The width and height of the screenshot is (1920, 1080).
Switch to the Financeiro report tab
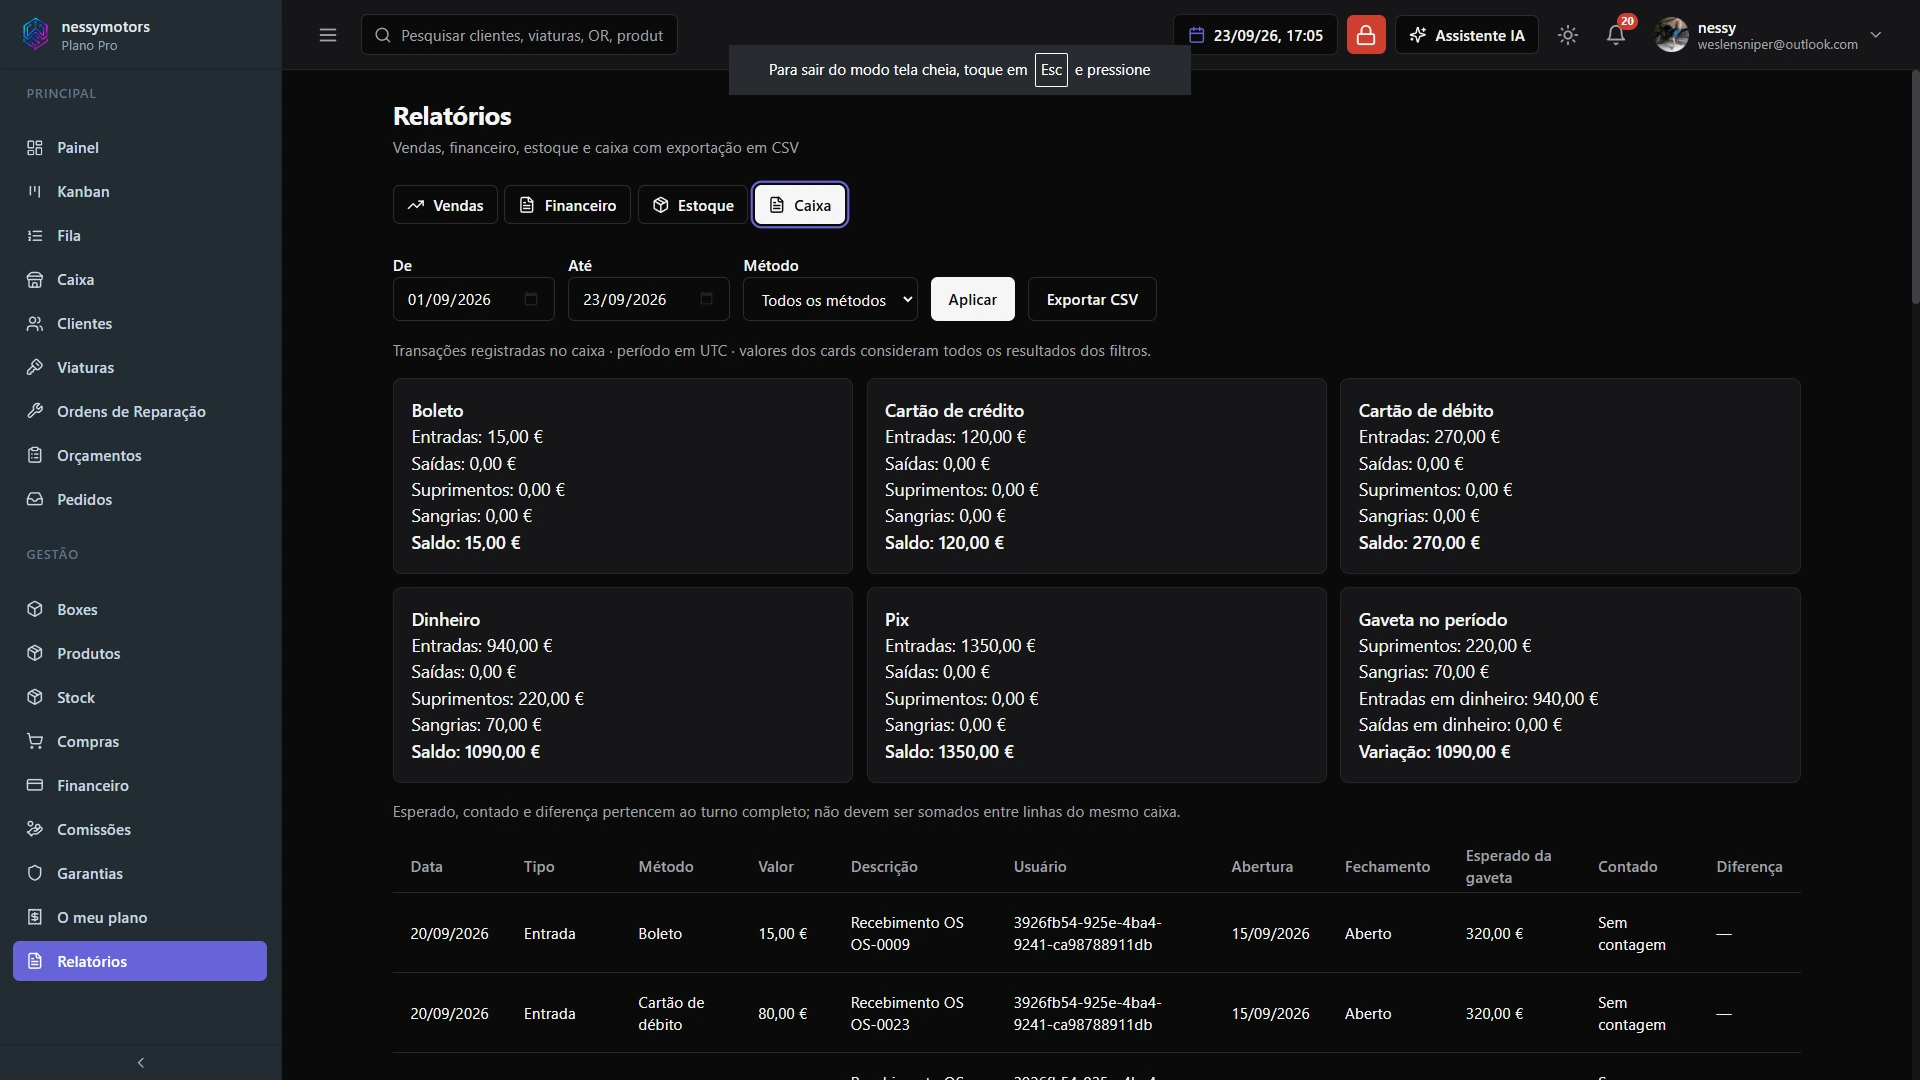pyautogui.click(x=567, y=205)
